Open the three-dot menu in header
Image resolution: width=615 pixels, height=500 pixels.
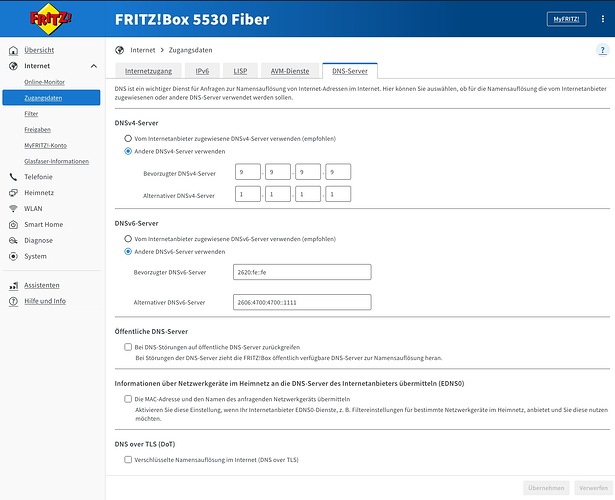pos(598,19)
